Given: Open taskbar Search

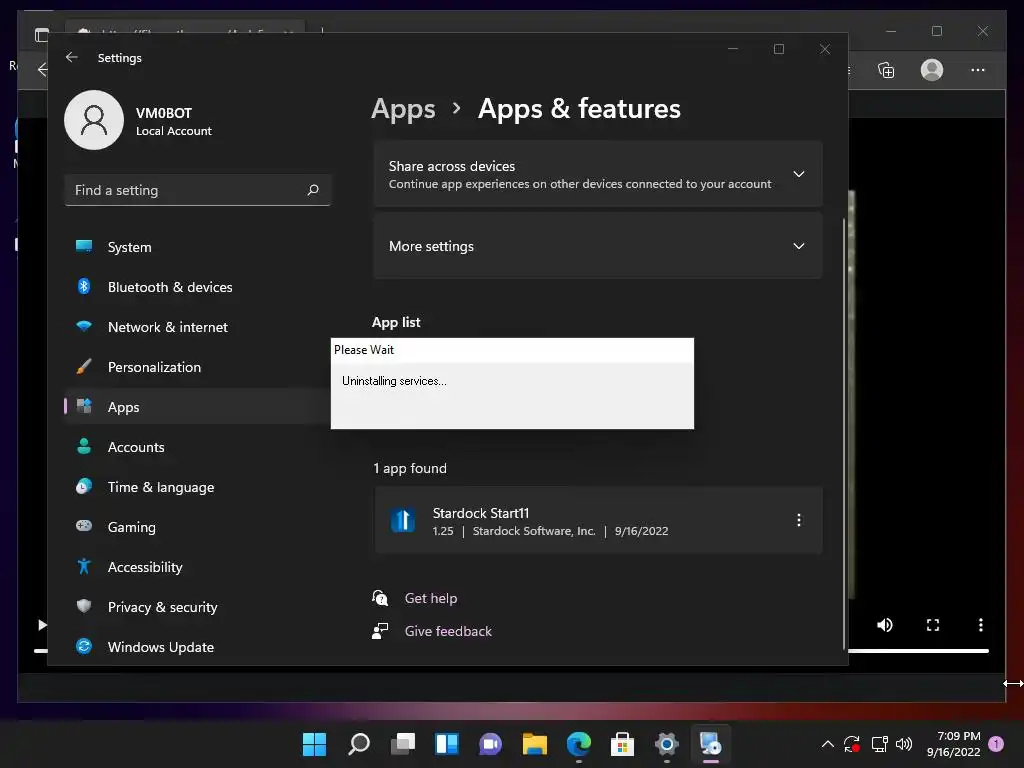Looking at the screenshot, I should (359, 744).
